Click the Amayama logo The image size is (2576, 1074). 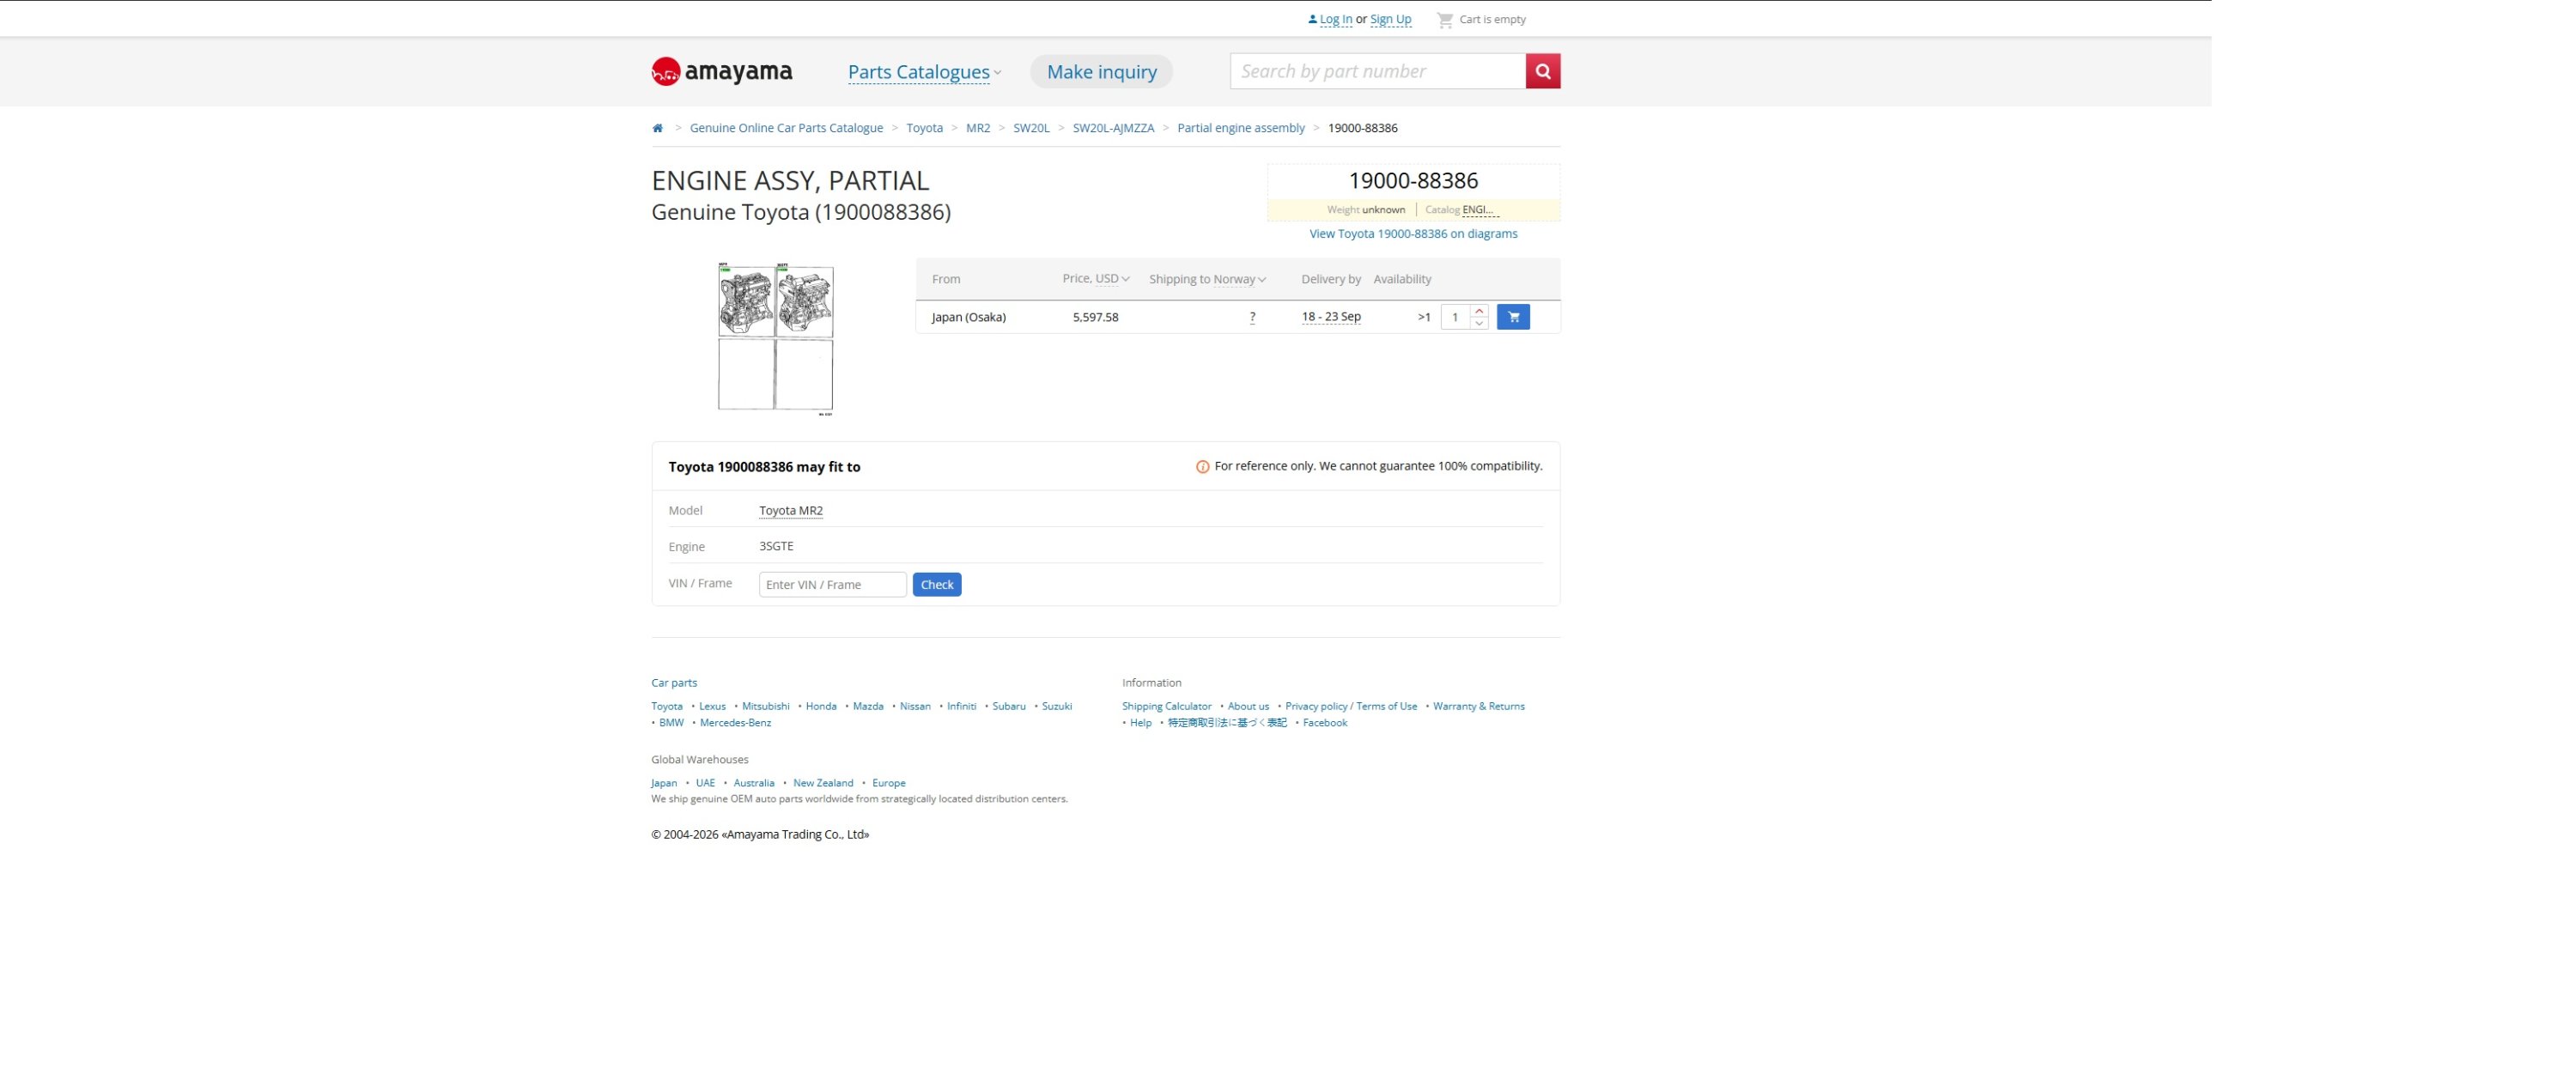721,71
